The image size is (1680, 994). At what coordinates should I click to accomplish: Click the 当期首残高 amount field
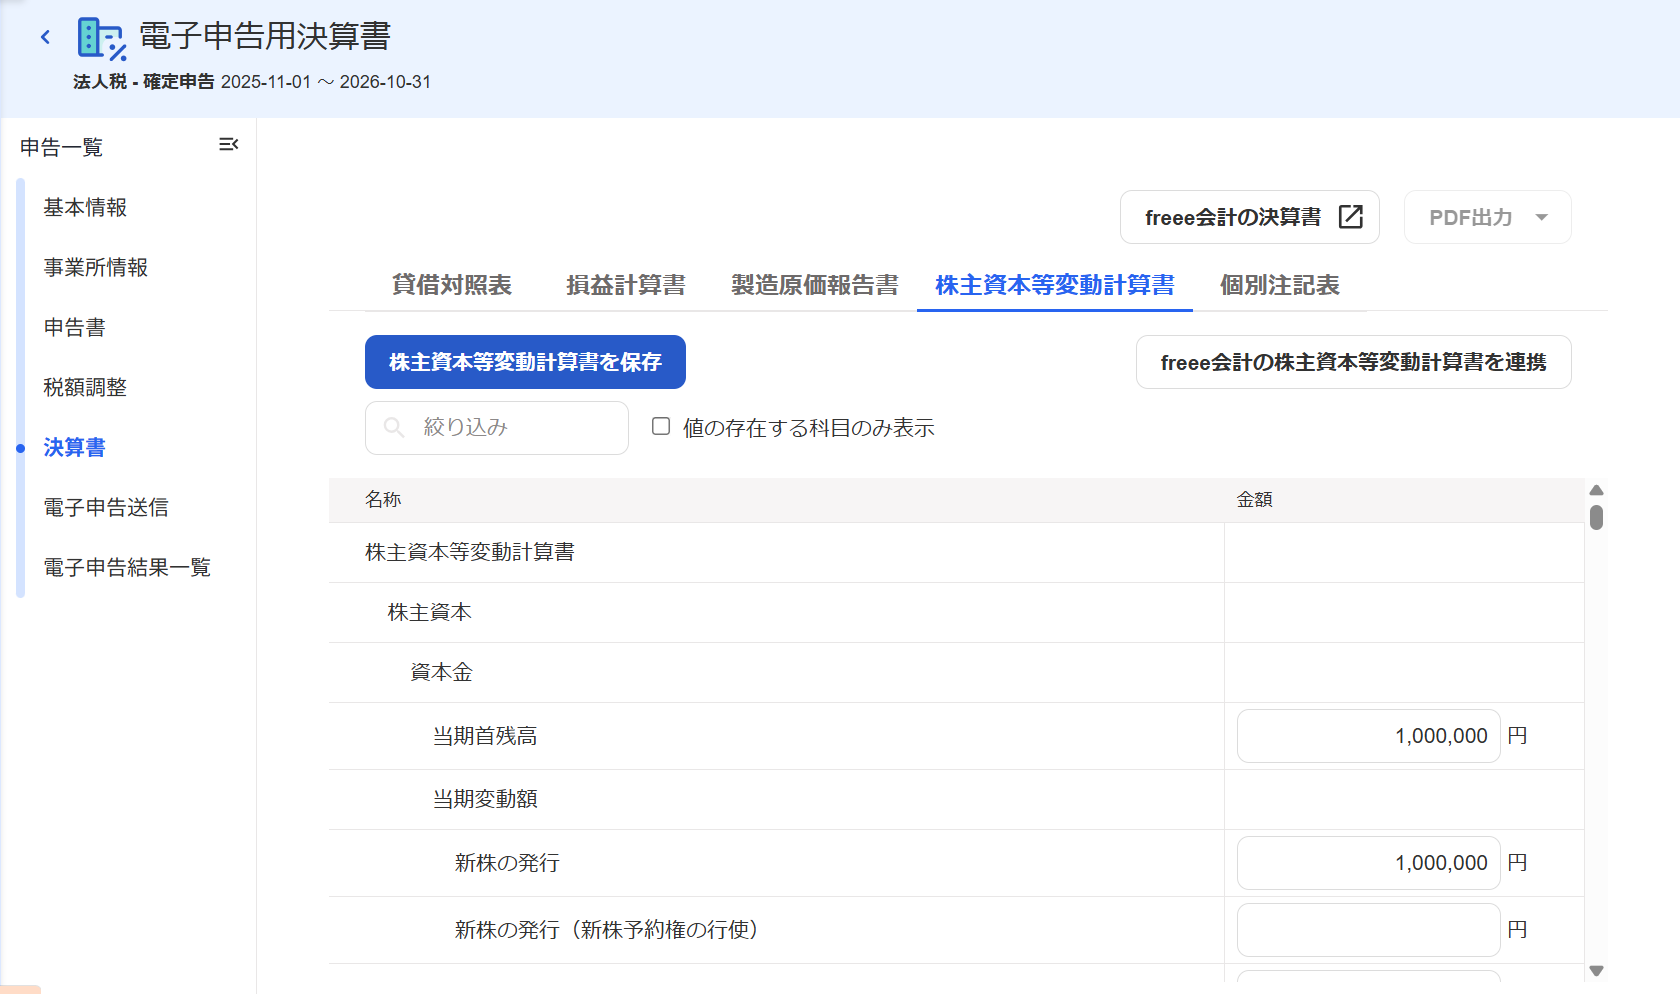click(x=1369, y=736)
